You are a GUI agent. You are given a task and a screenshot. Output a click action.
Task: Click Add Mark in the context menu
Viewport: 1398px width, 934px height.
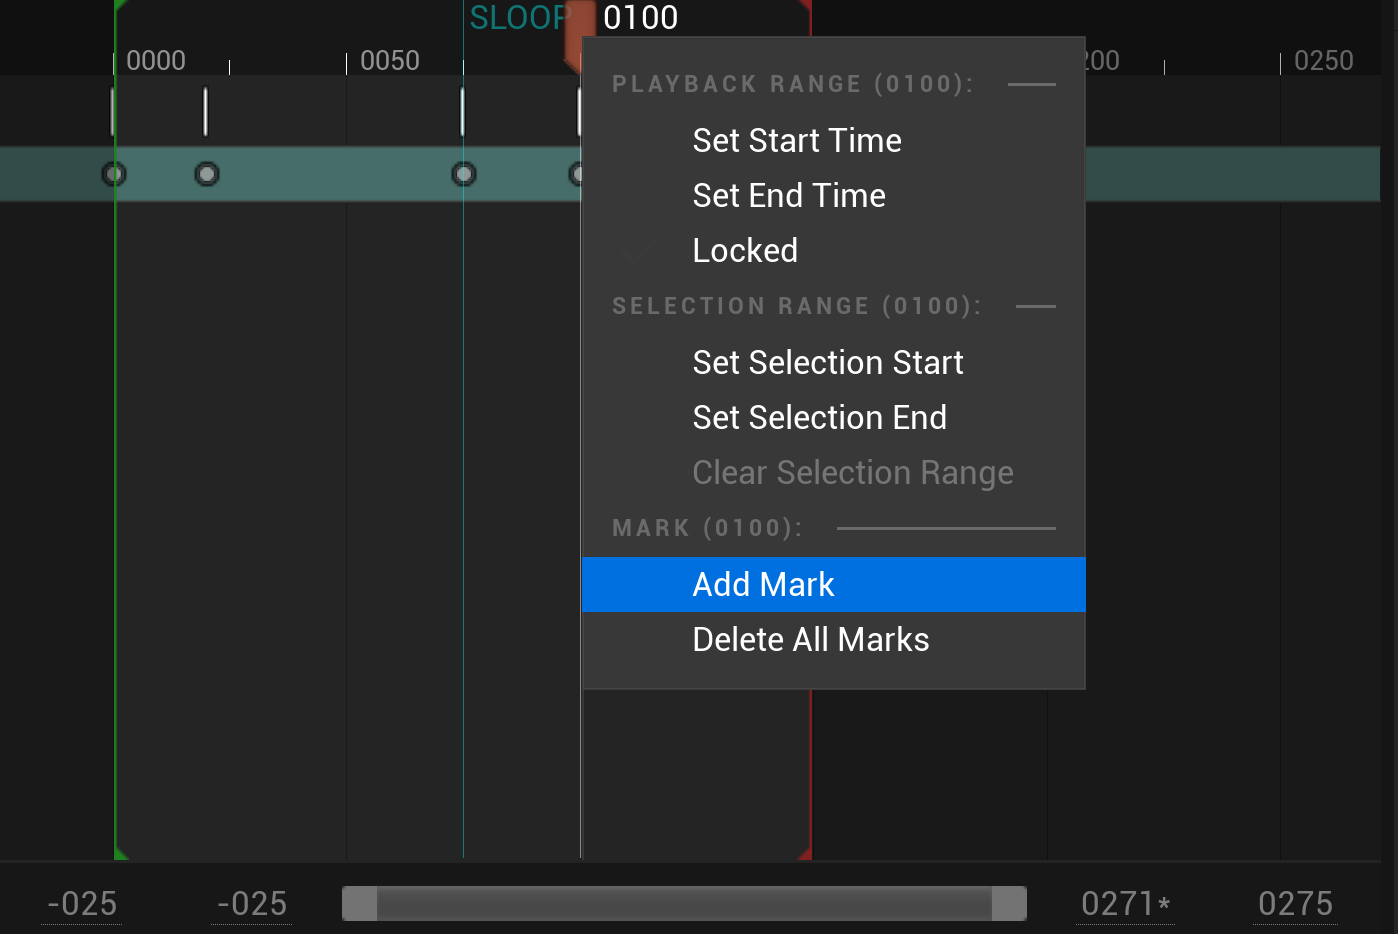[x=764, y=584]
